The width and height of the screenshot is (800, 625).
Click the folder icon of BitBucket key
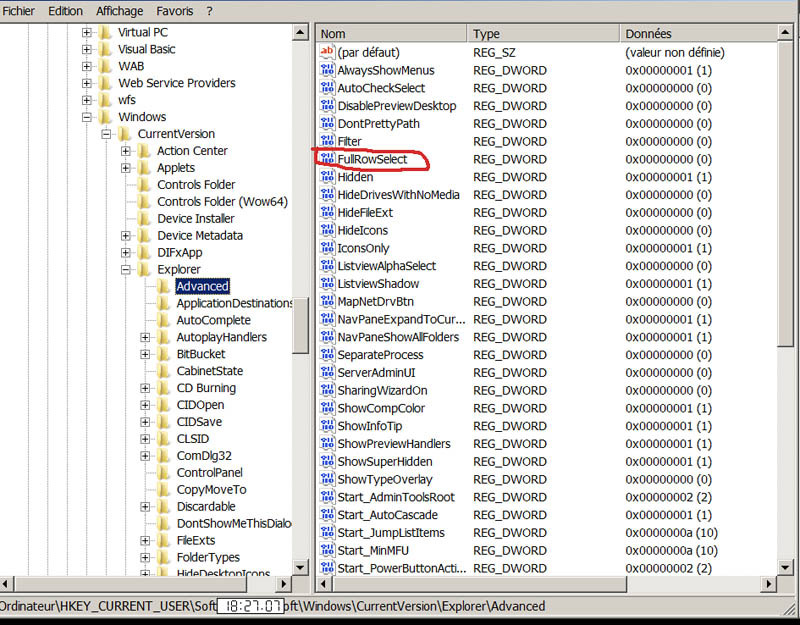[163, 354]
